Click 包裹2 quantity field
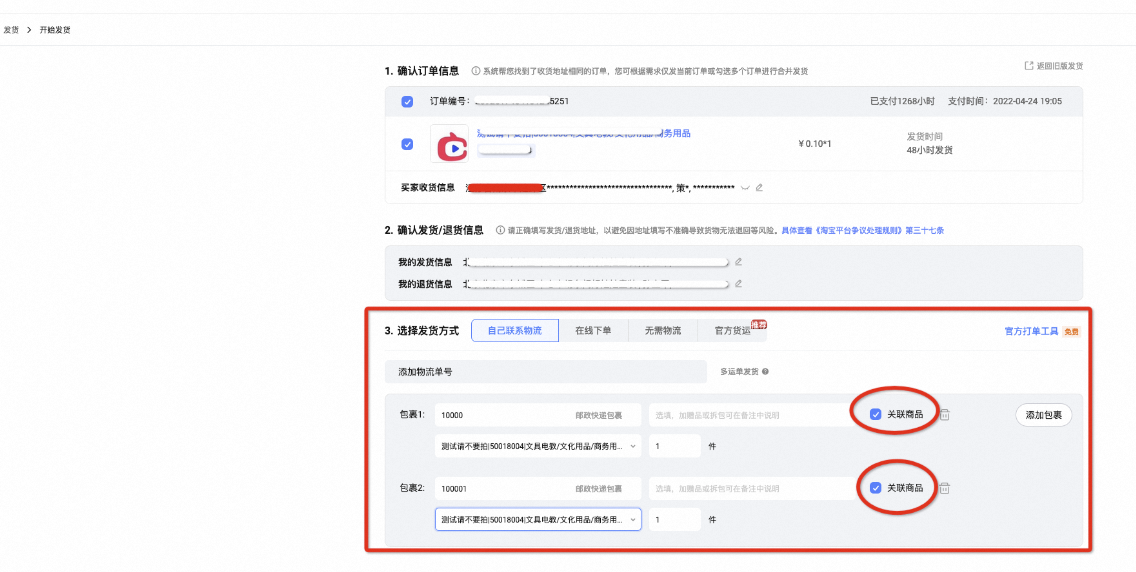Image resolution: width=1136 pixels, height=572 pixels. pos(674,519)
